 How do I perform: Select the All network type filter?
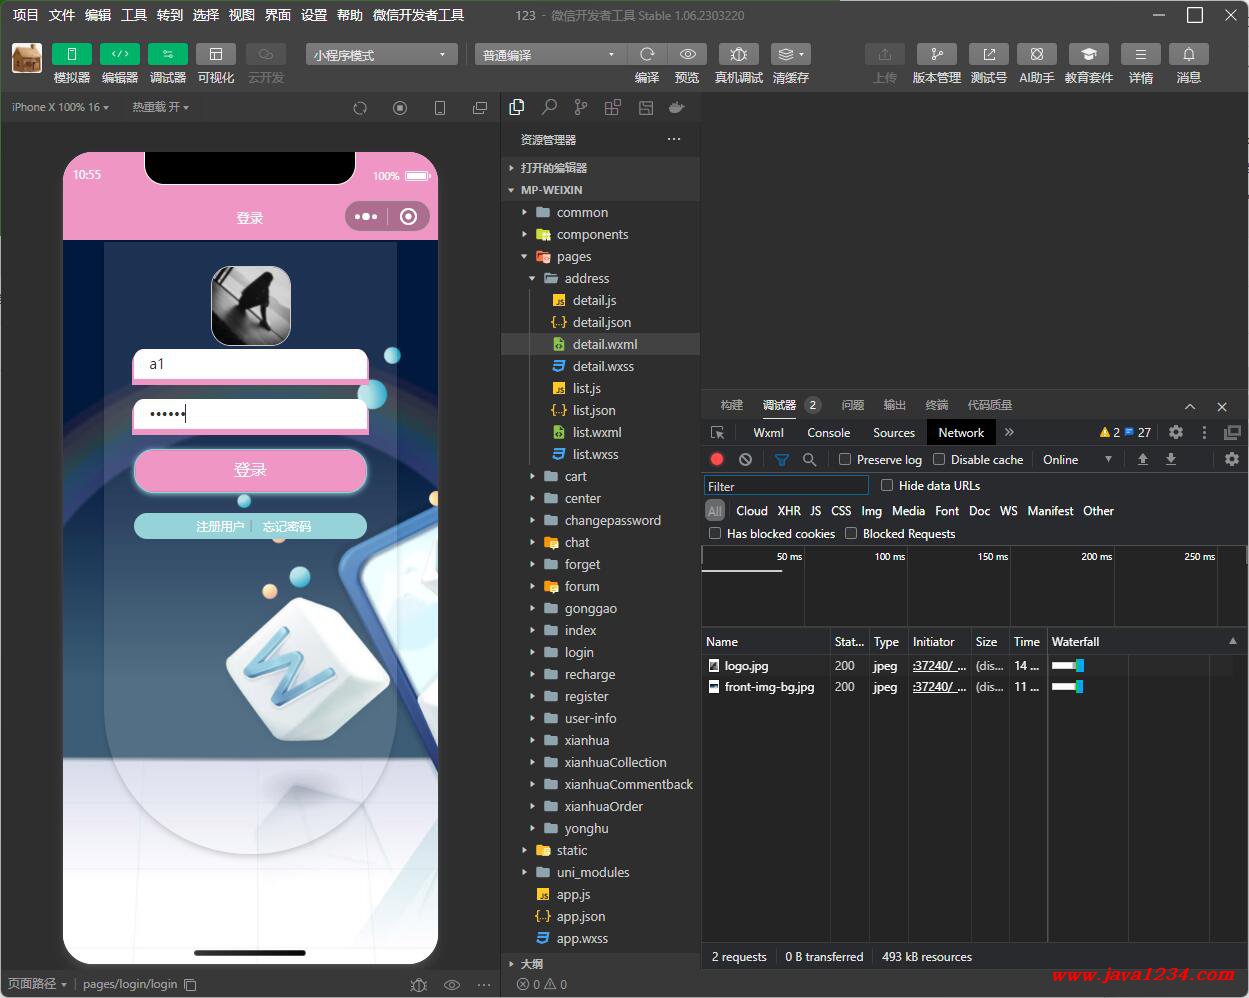pos(715,511)
